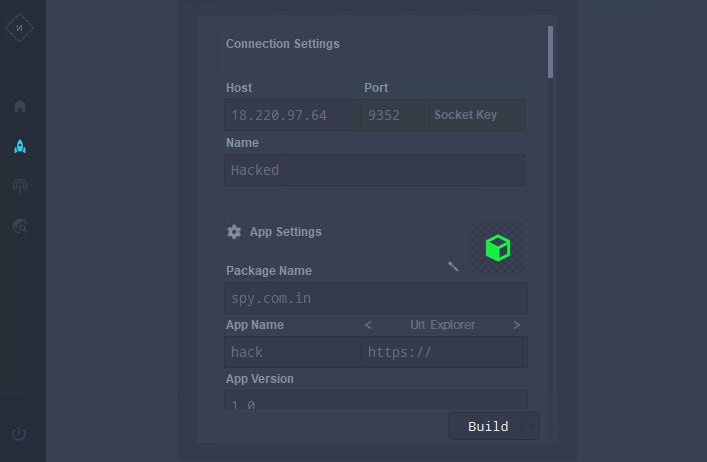Go to previous option left of Url Explorer
This screenshot has height=462, width=707.
click(x=368, y=325)
